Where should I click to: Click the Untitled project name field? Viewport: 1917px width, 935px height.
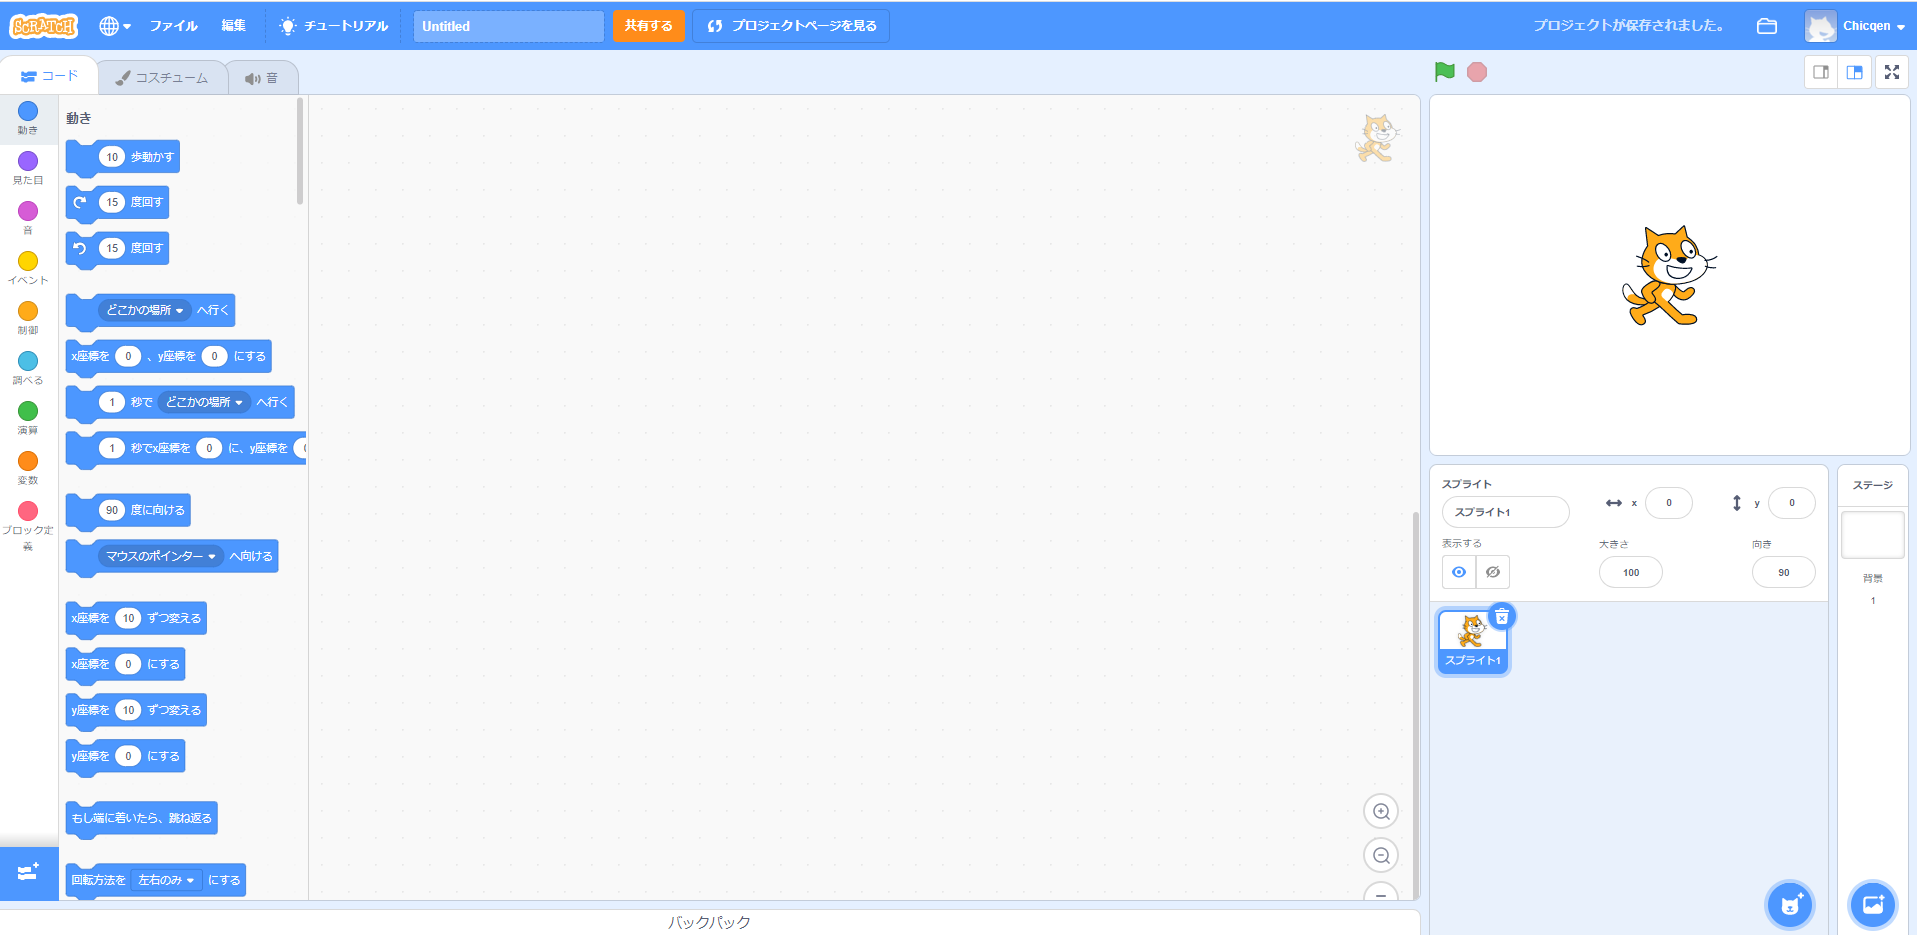coord(508,26)
